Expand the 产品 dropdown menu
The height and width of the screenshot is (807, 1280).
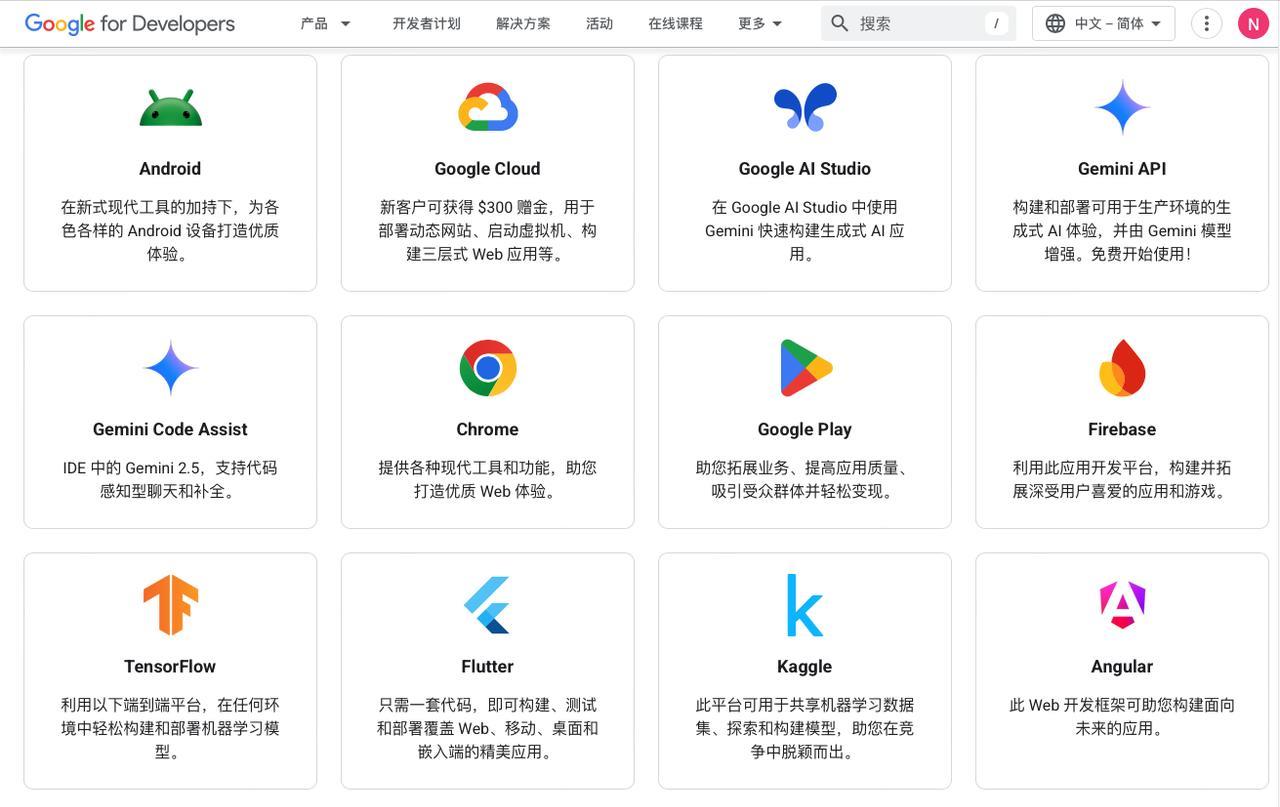(326, 23)
